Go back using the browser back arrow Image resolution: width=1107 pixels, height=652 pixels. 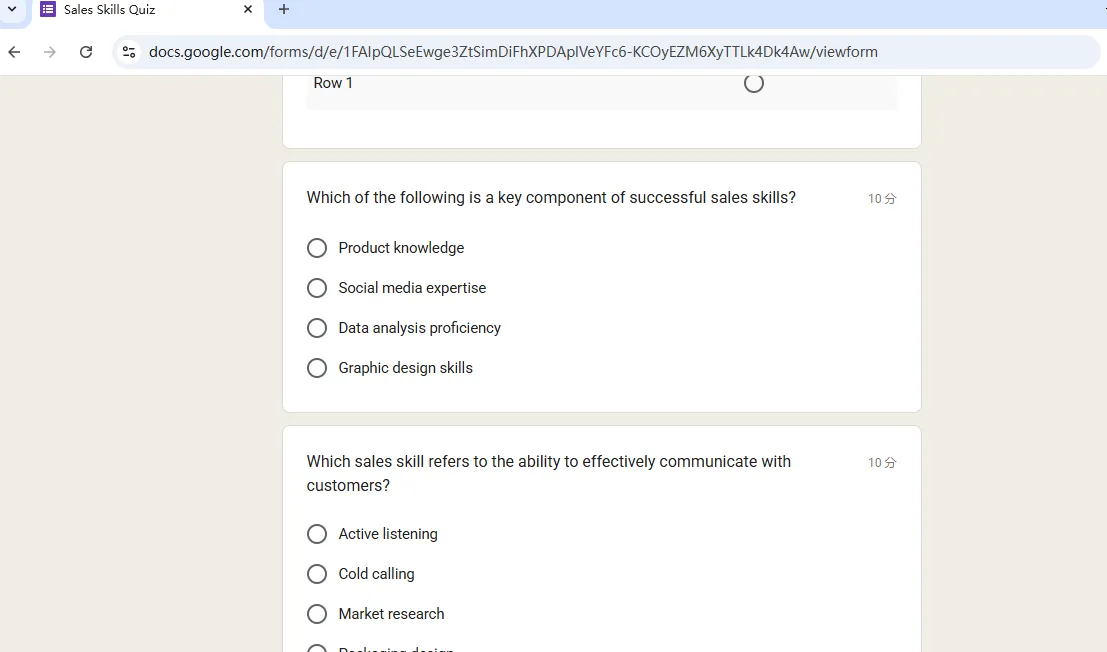(x=14, y=52)
